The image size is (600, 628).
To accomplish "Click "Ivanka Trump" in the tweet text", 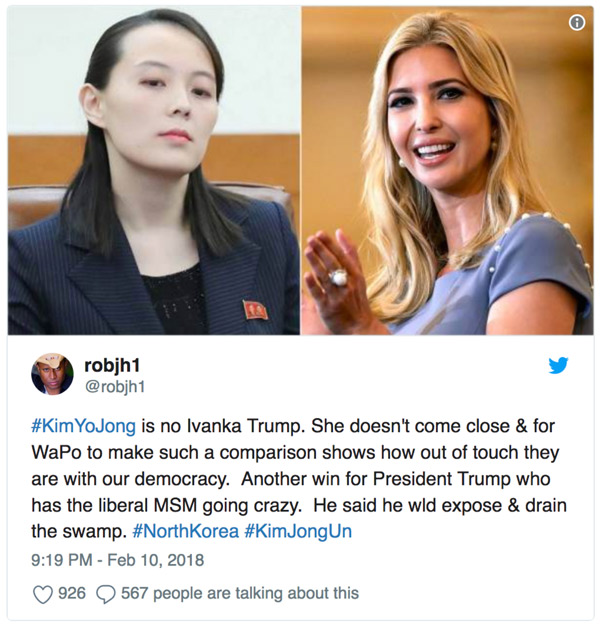I will 244,426.
